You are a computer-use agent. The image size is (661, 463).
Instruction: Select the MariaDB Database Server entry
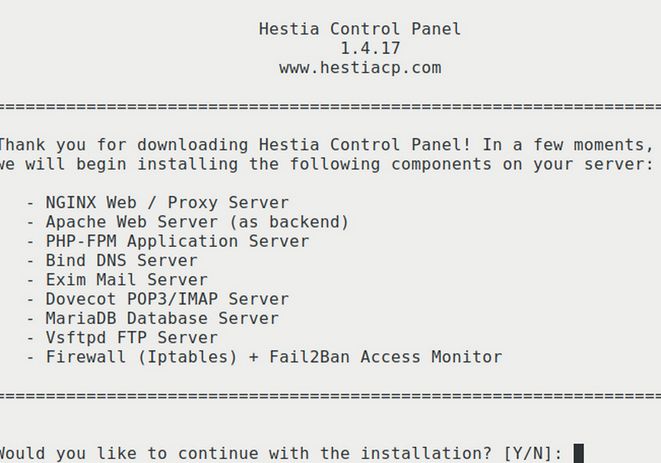[163, 318]
